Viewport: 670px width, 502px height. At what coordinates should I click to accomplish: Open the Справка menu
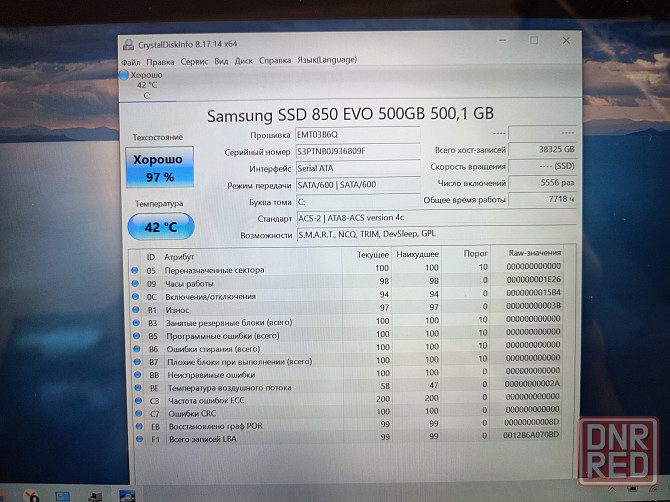(x=275, y=60)
